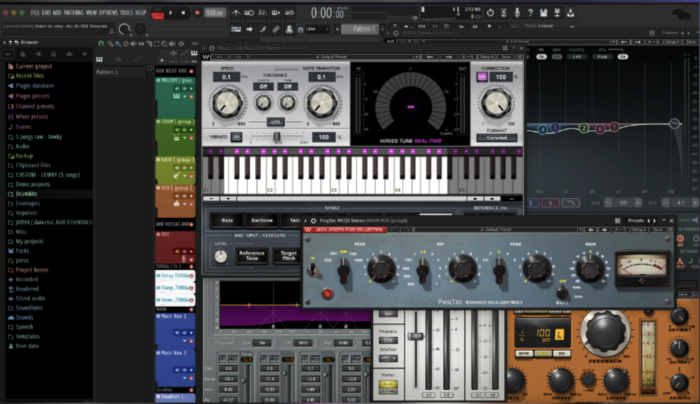
Task: Click the save project floppy disk icon
Action: tap(543, 13)
